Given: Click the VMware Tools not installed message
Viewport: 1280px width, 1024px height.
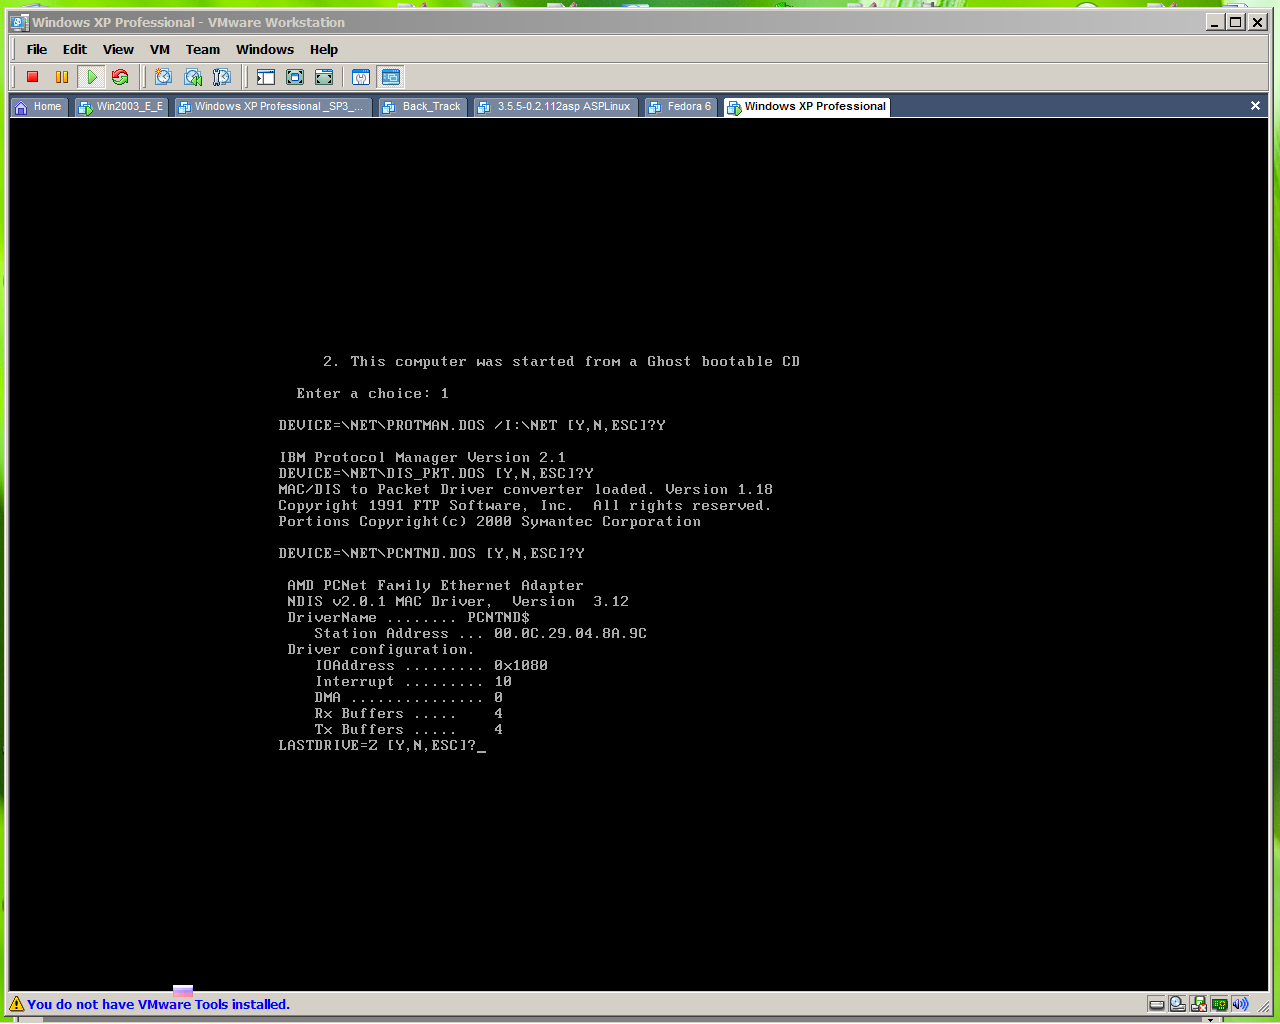Looking at the screenshot, I should coord(158,1004).
